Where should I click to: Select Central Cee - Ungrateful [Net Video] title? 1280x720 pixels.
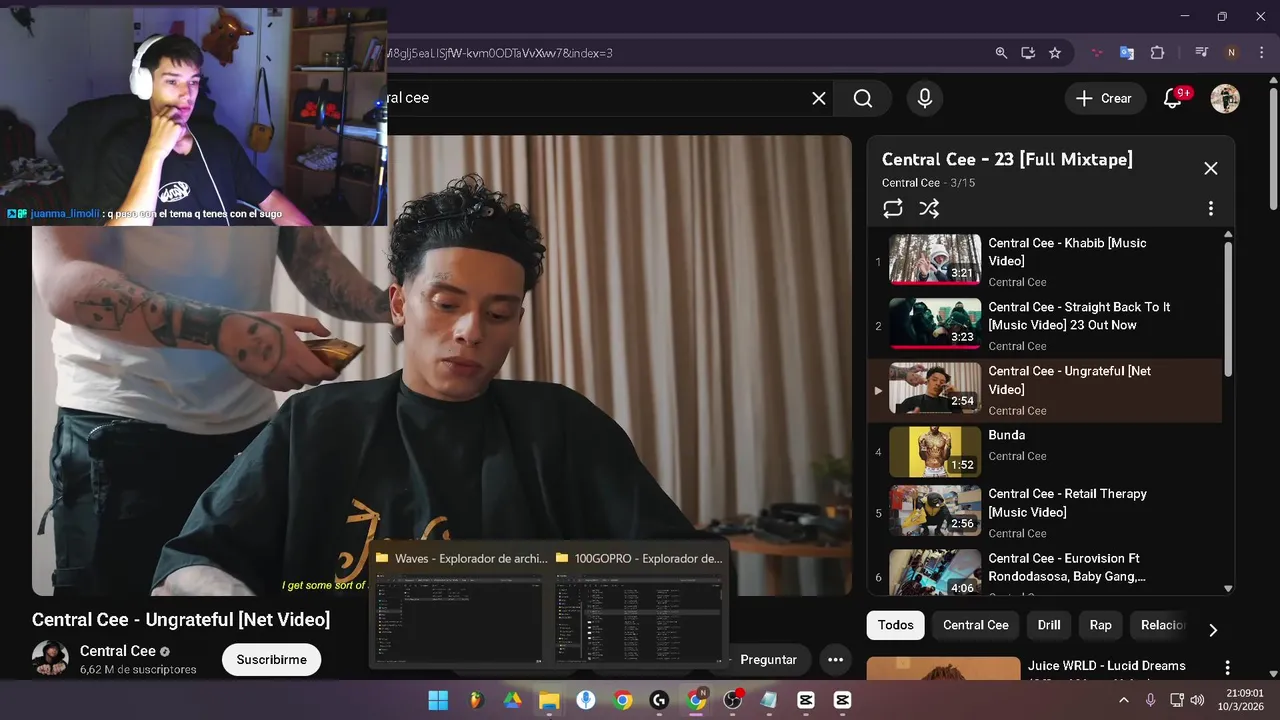click(x=1069, y=380)
